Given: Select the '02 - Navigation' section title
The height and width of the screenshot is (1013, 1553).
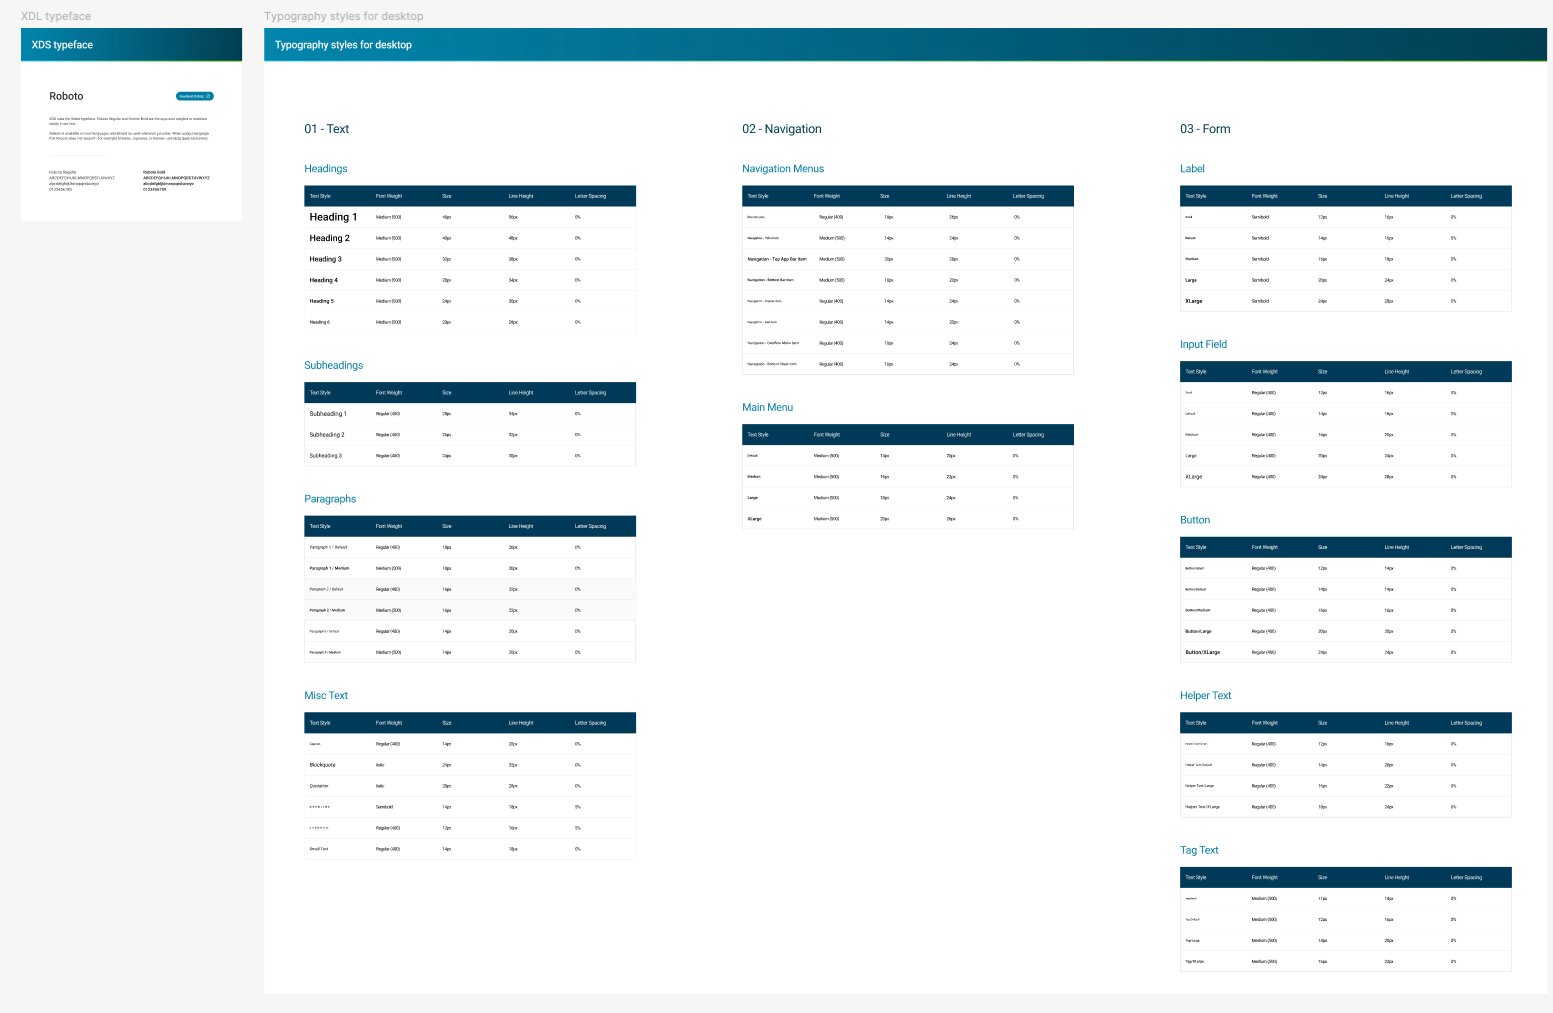Looking at the screenshot, I should (781, 129).
